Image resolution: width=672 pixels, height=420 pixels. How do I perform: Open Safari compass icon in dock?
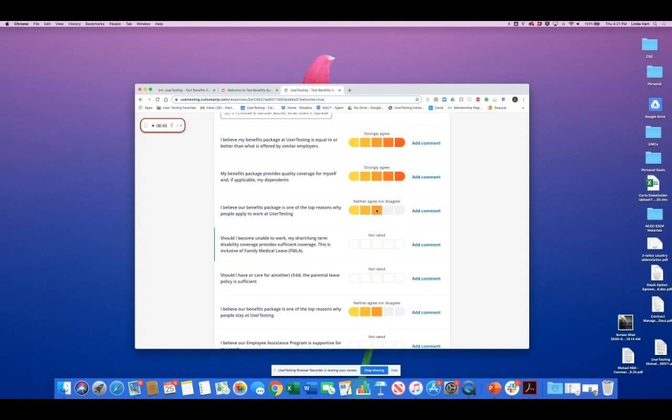tap(117, 388)
